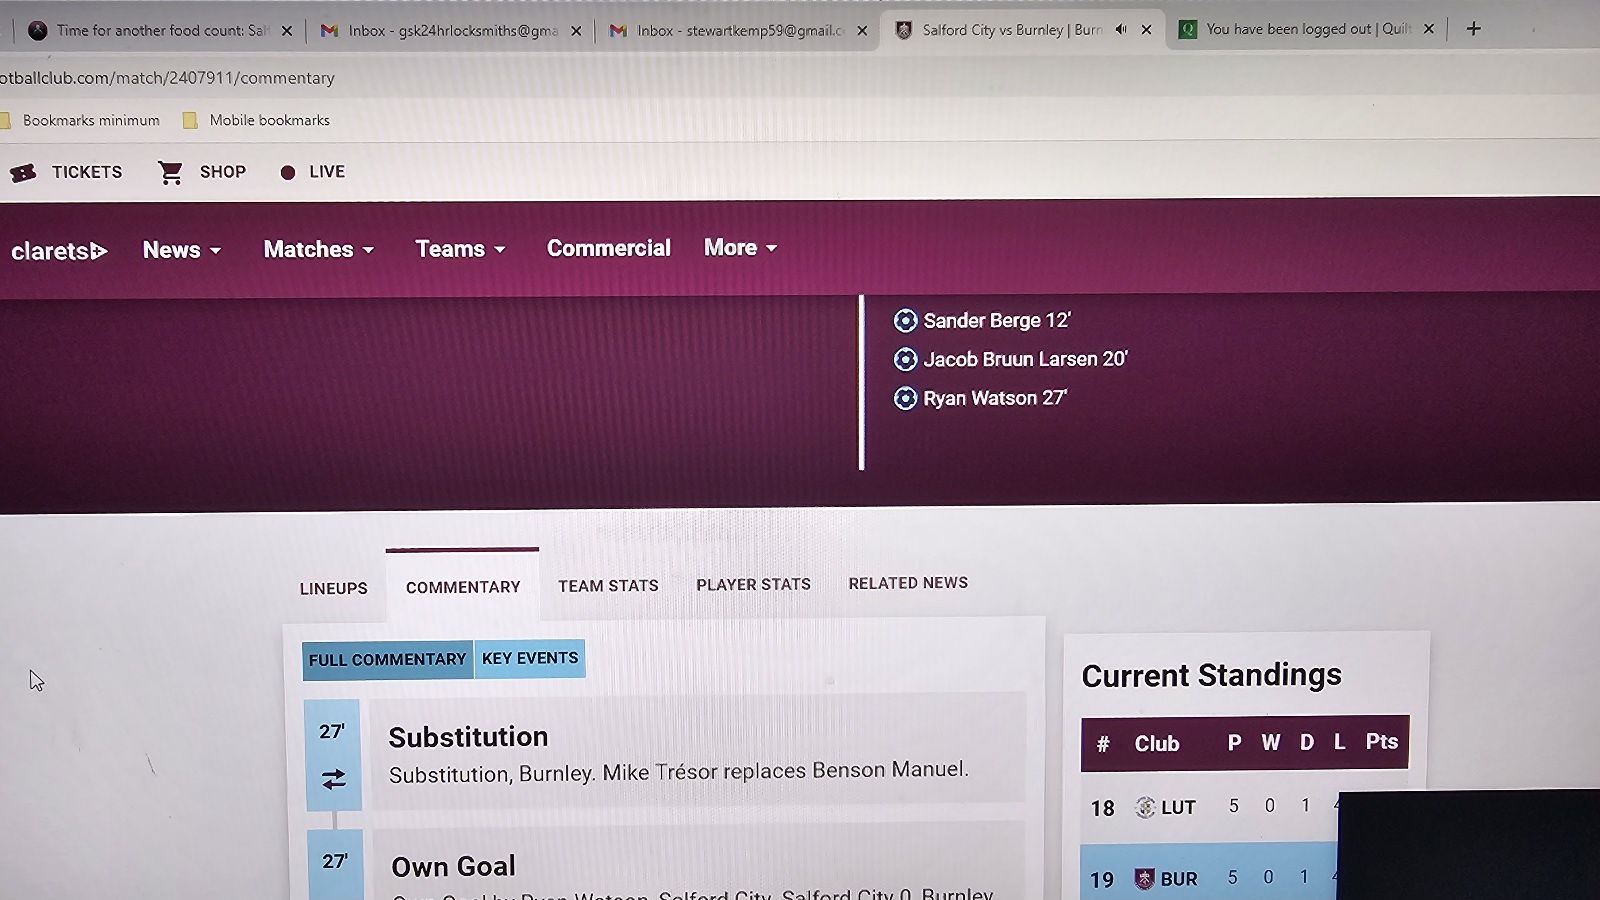Click the Tickets icon in top bar
The width and height of the screenshot is (1600, 900).
[x=23, y=173]
